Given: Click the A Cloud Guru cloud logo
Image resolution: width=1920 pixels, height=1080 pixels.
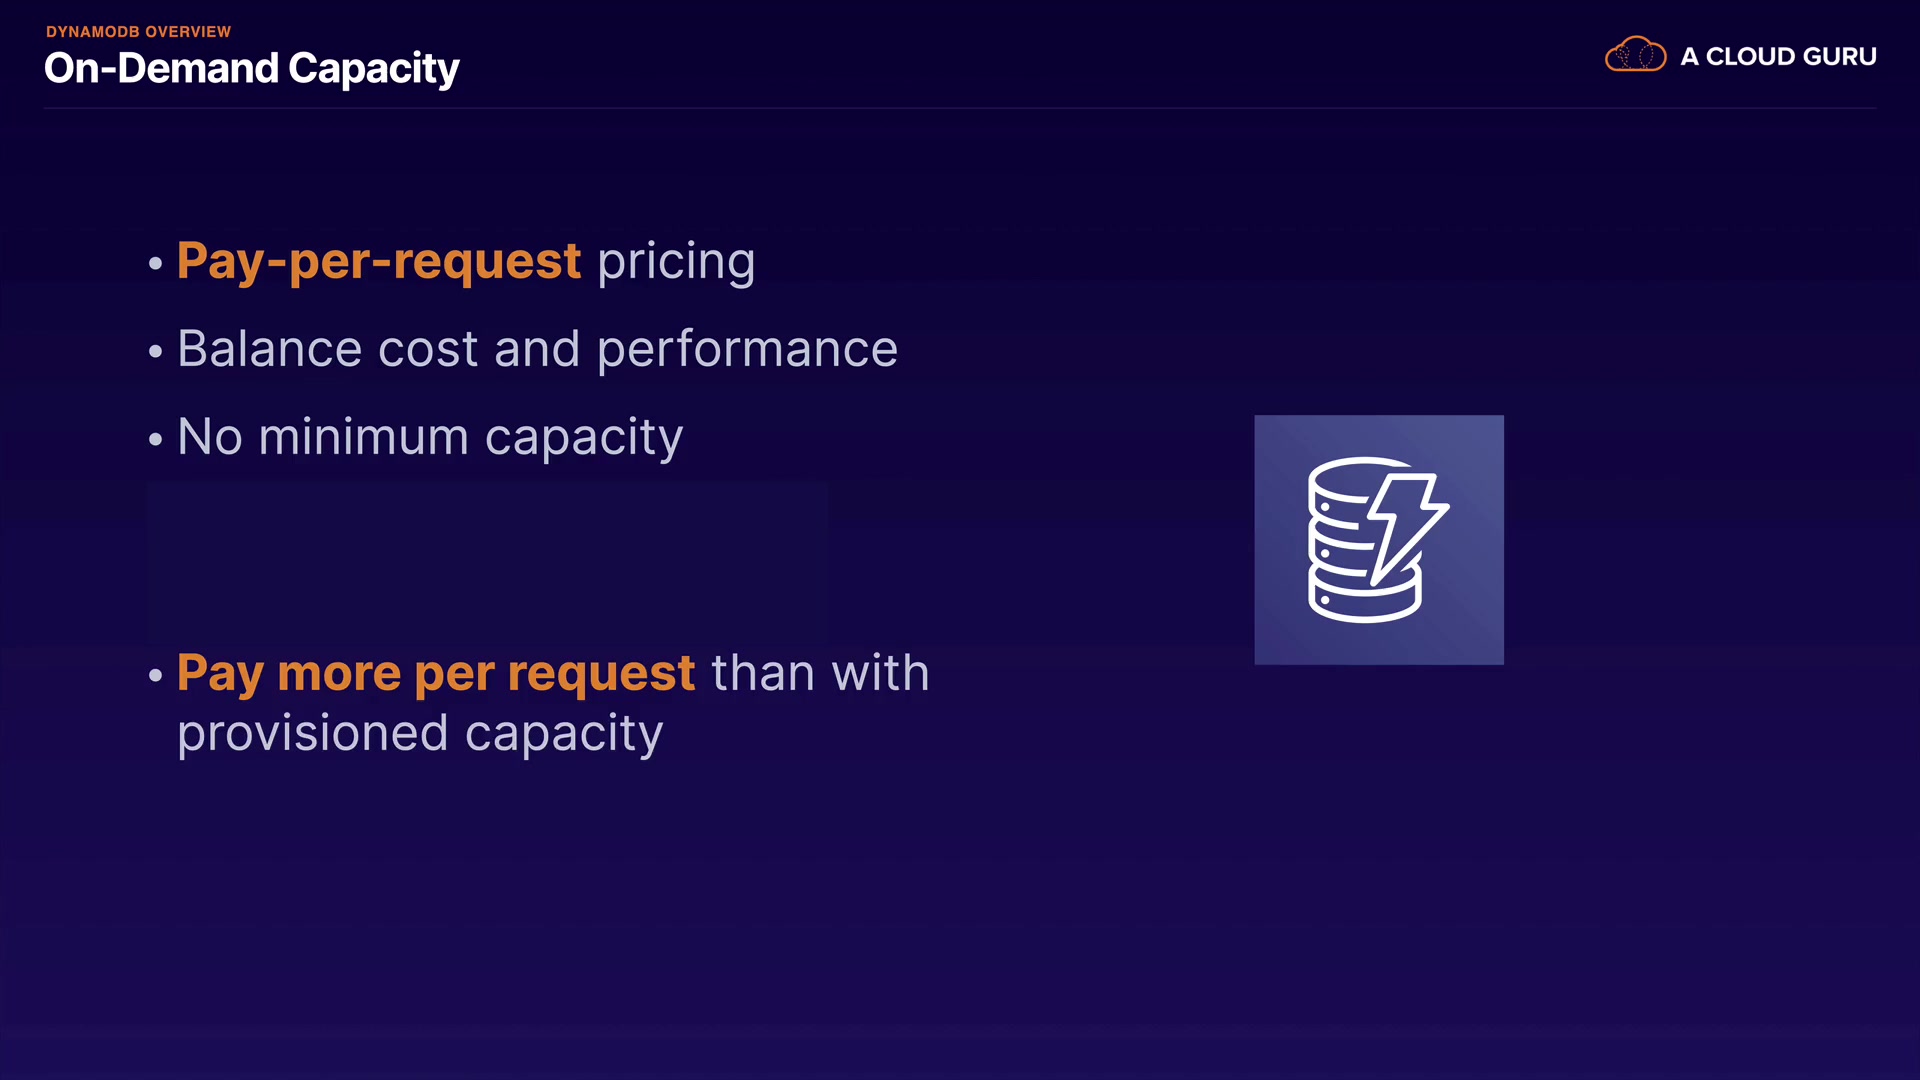Looking at the screenshot, I should 1635,56.
